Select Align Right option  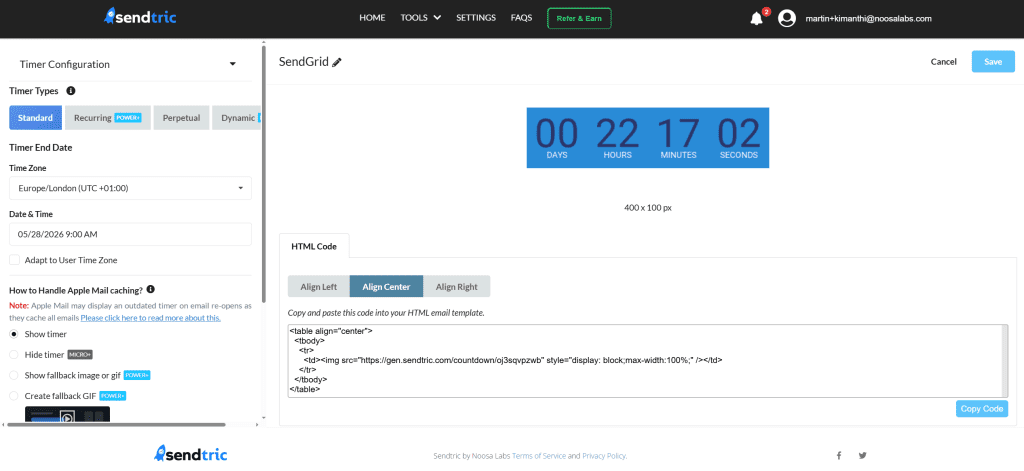[x=456, y=286]
